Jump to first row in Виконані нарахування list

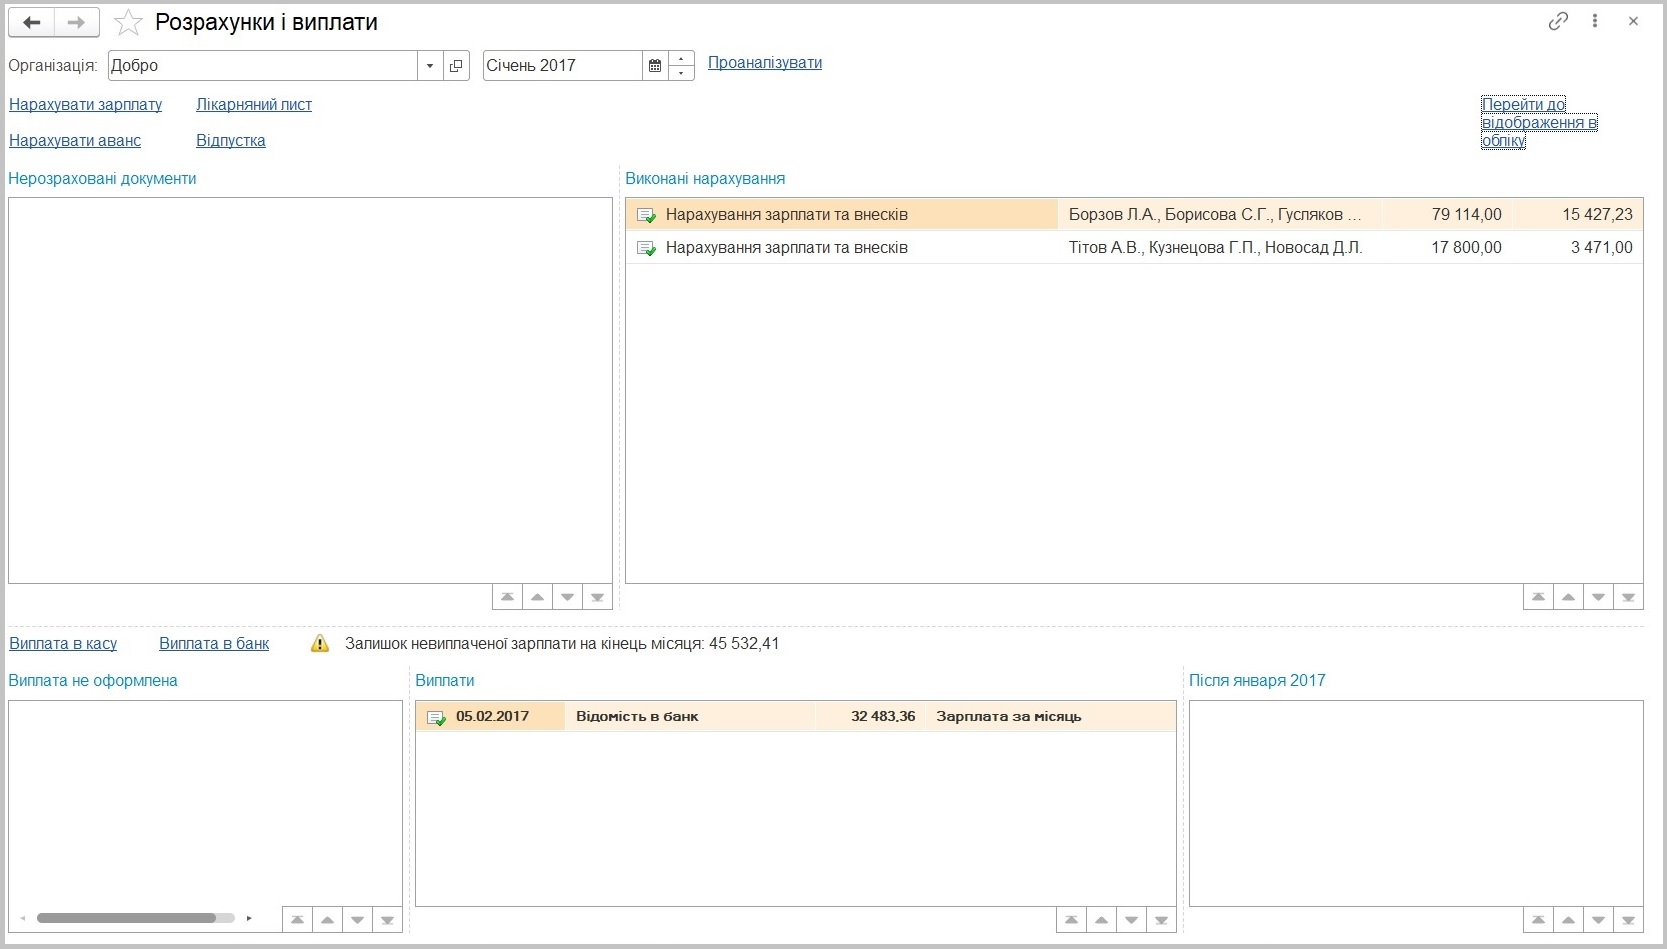click(1538, 597)
